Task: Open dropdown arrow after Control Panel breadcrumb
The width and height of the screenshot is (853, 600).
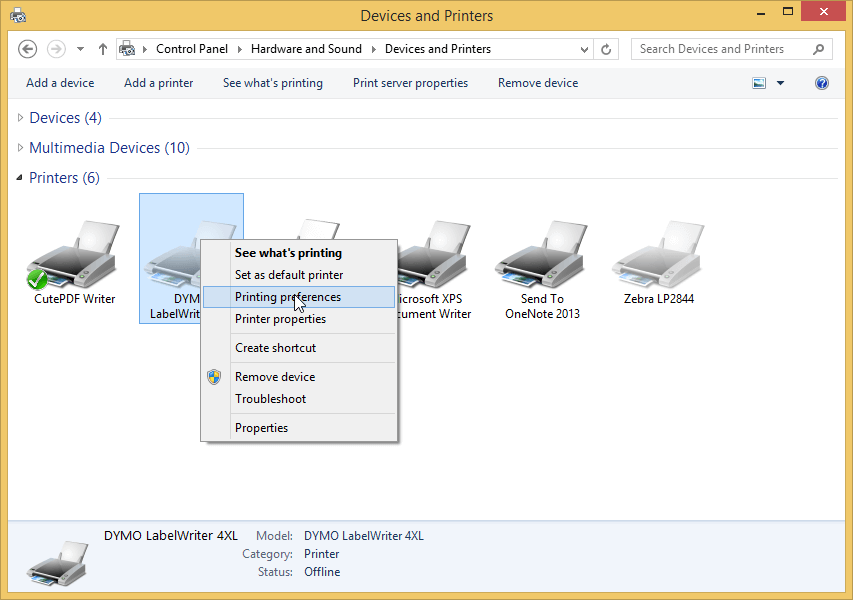Action: tap(239, 49)
